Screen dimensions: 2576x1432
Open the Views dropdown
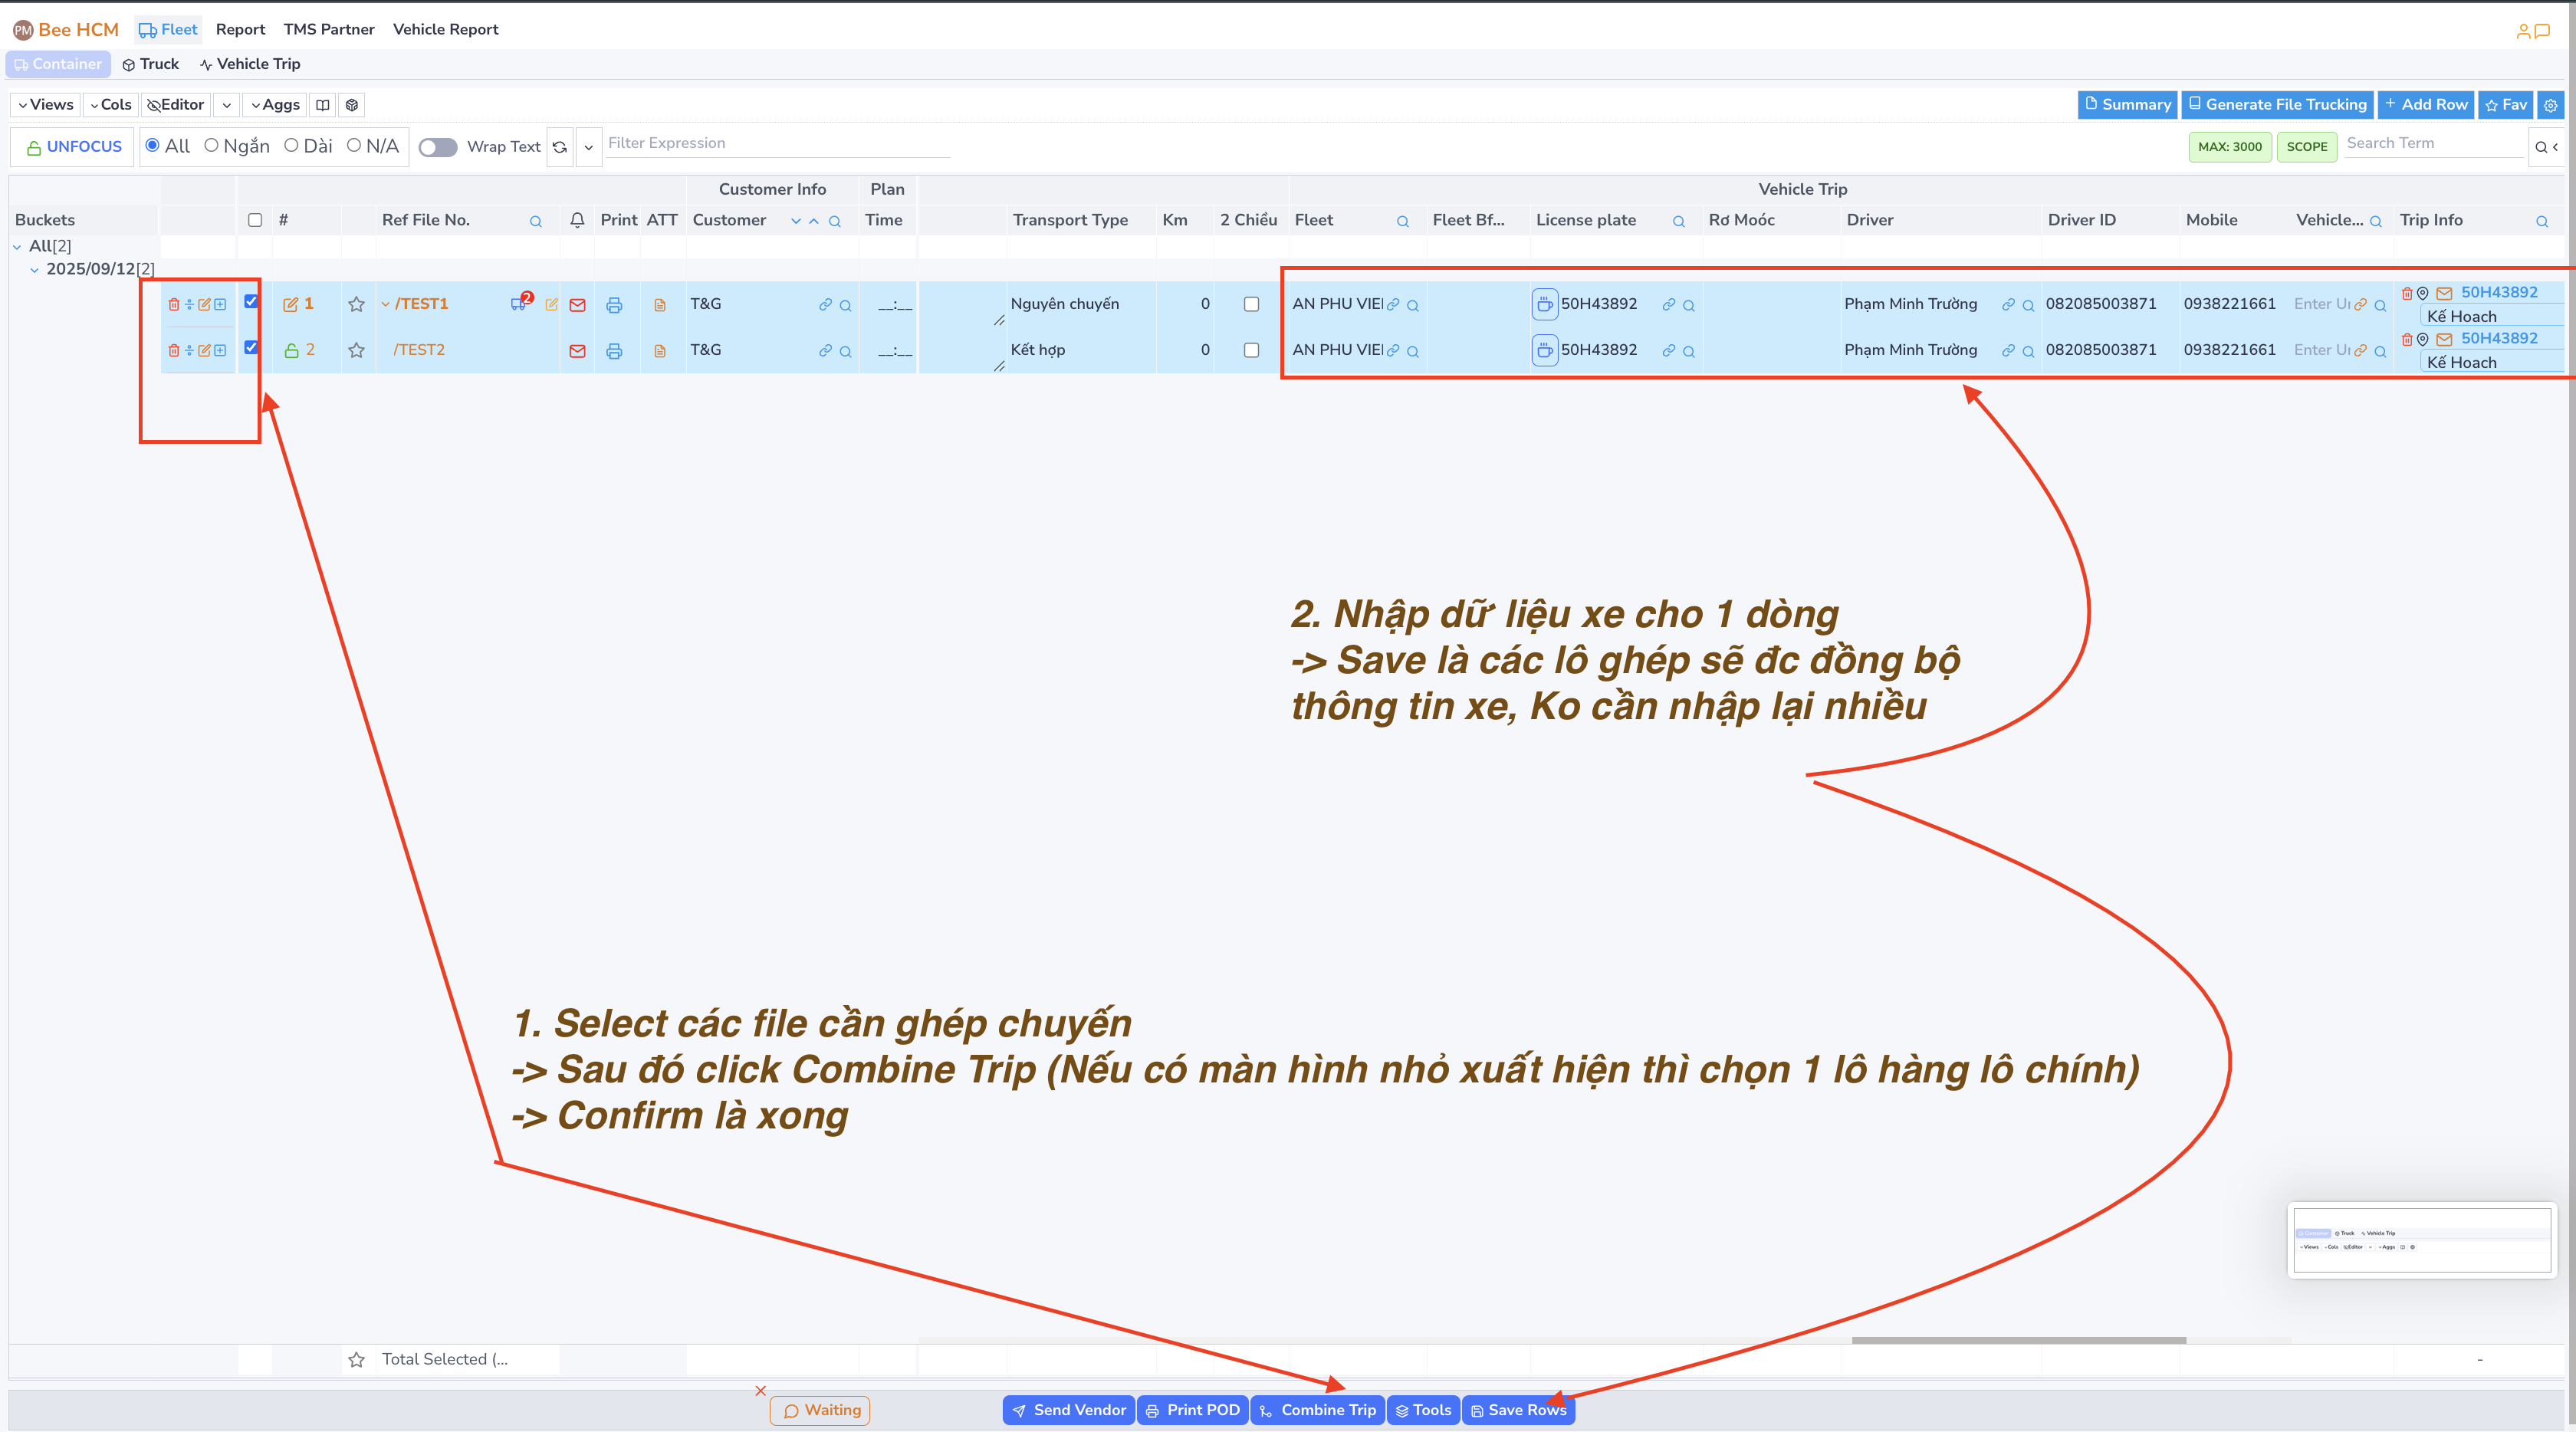tap(45, 105)
